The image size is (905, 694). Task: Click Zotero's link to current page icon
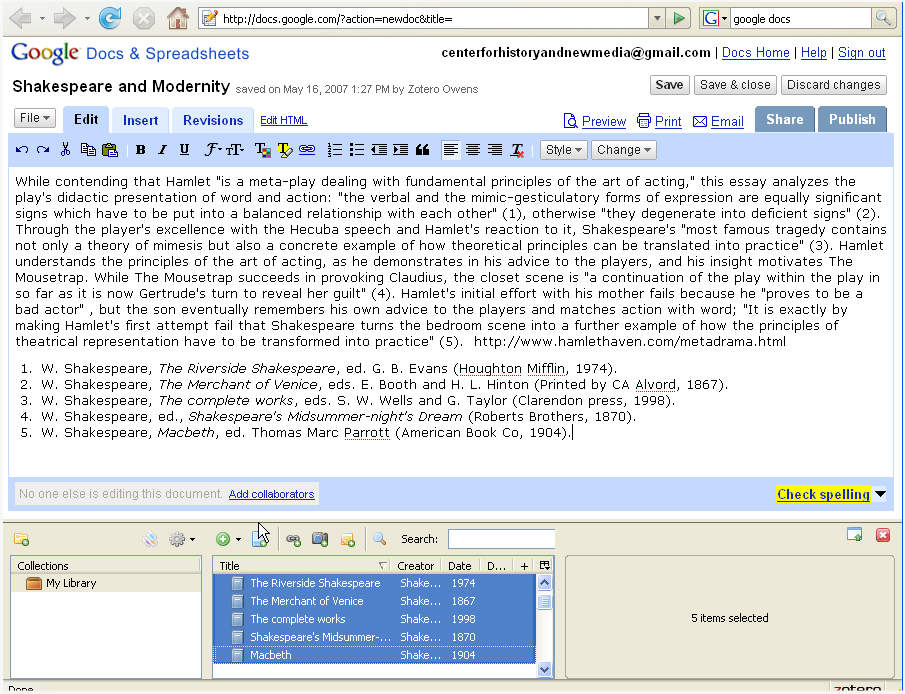click(x=294, y=540)
